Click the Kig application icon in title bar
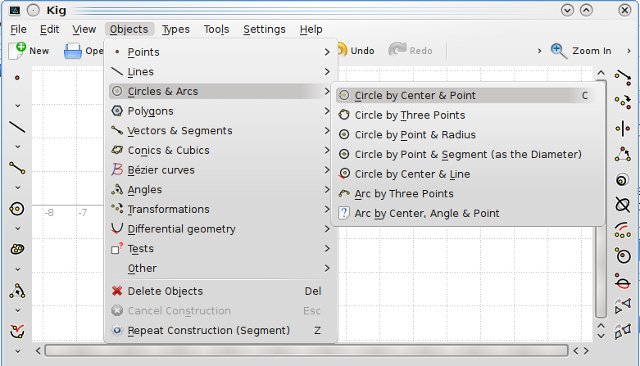The width and height of the screenshot is (640, 366). [15, 10]
